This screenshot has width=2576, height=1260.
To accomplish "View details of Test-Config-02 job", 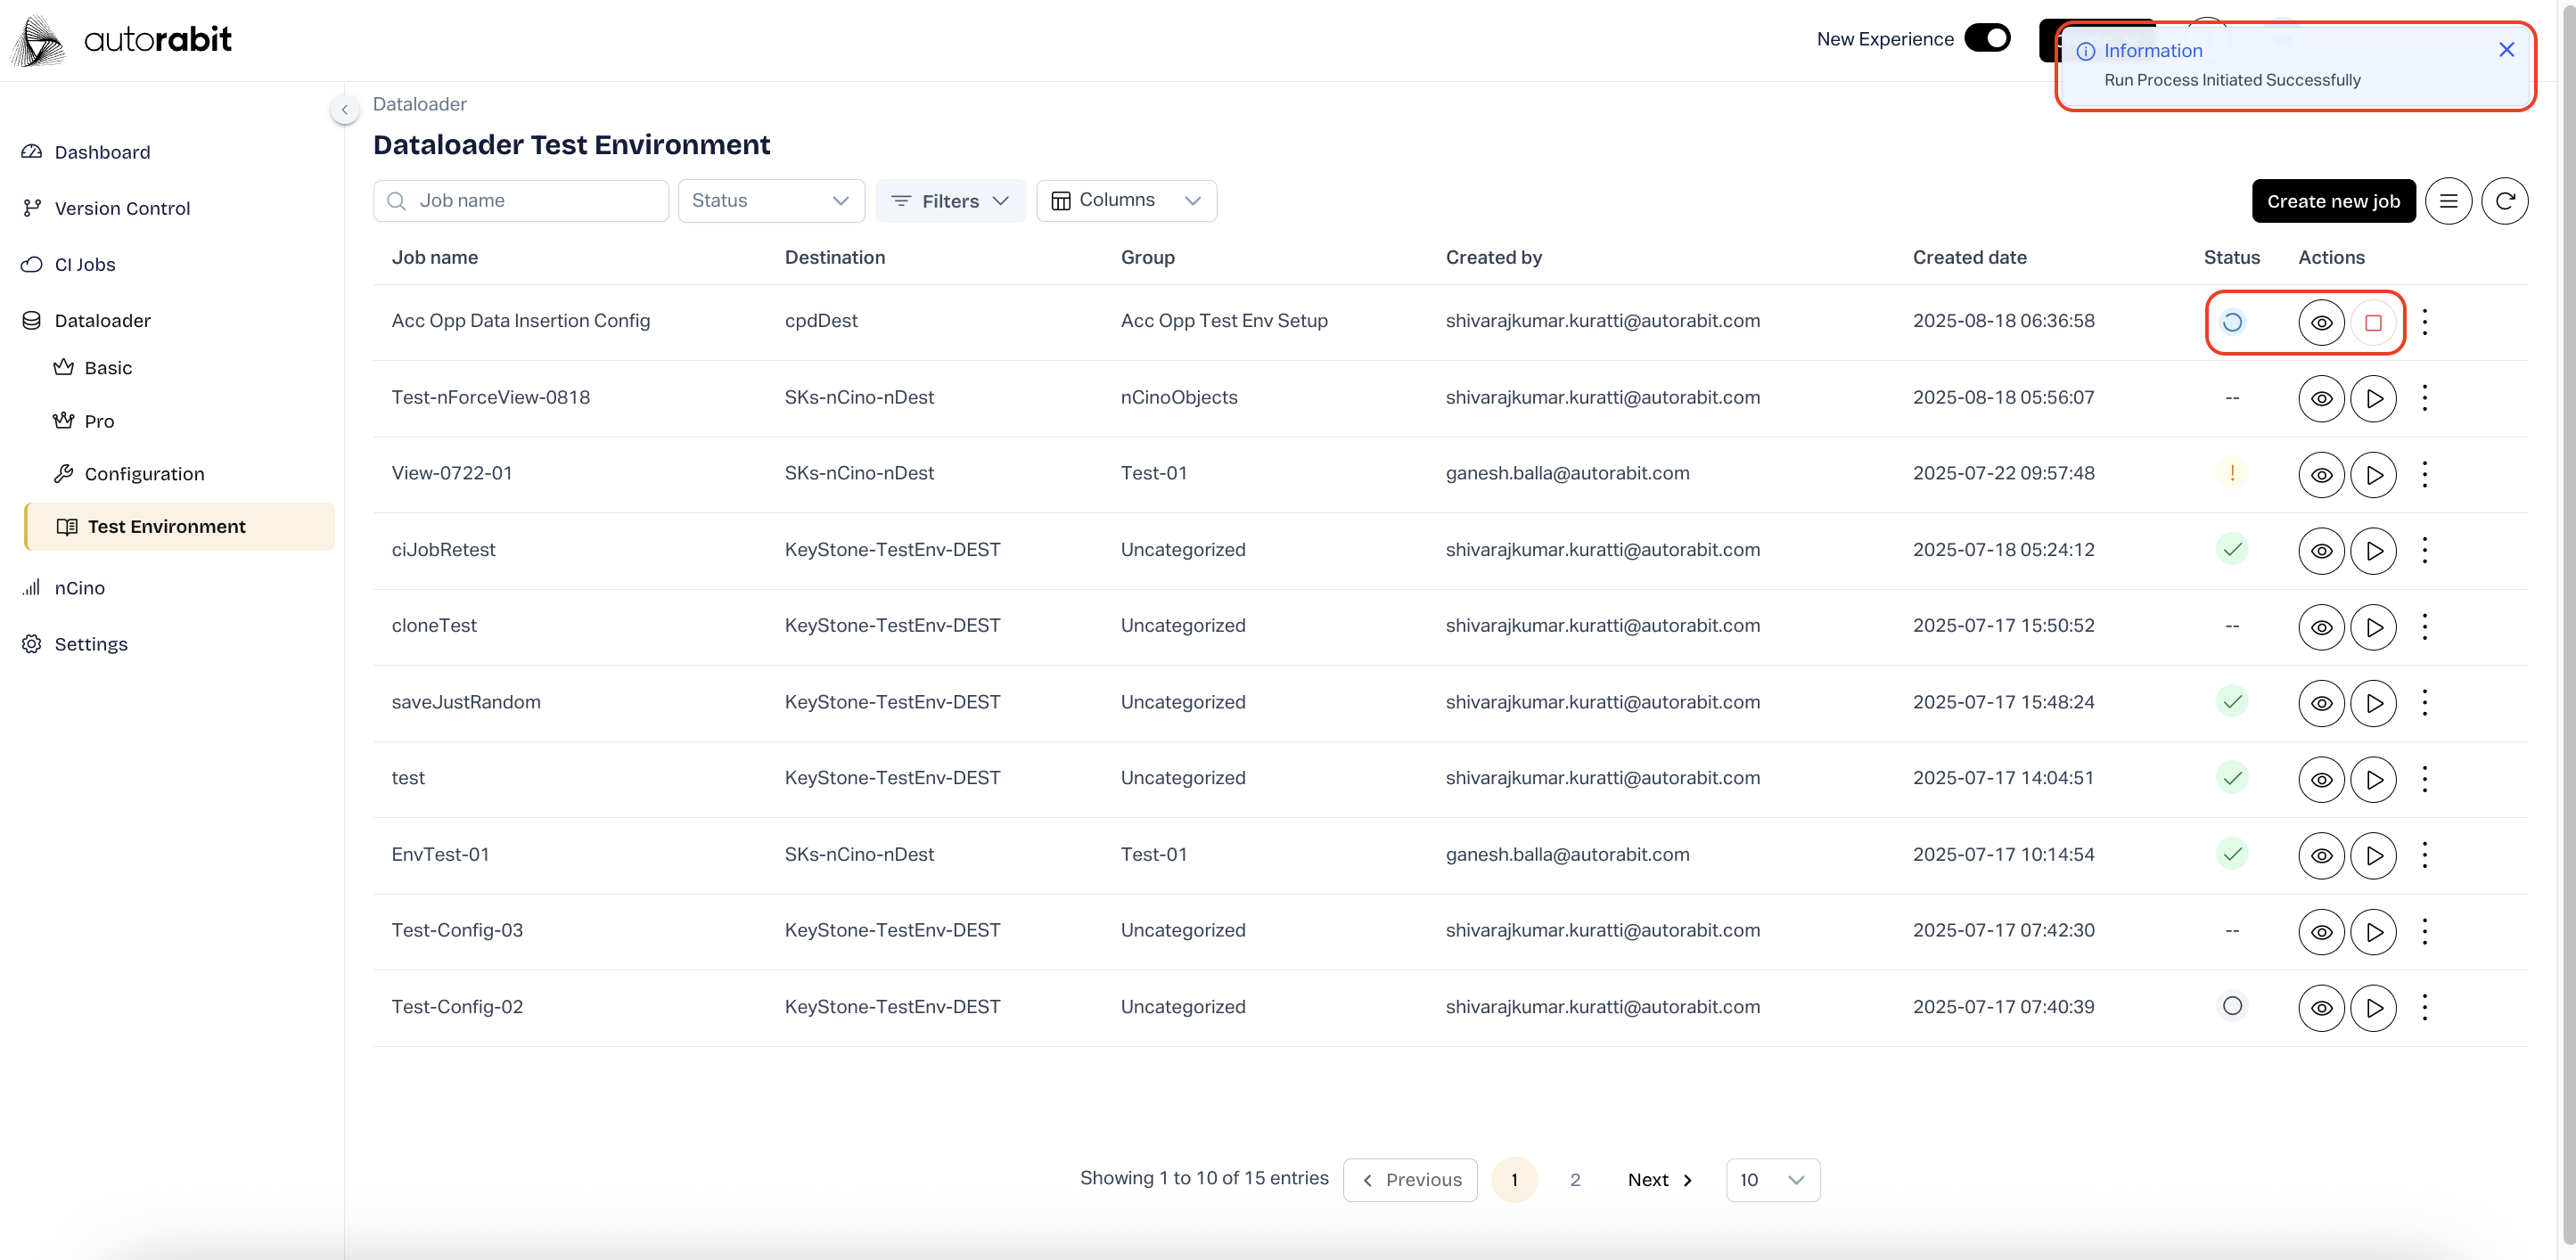I will tap(2321, 1007).
